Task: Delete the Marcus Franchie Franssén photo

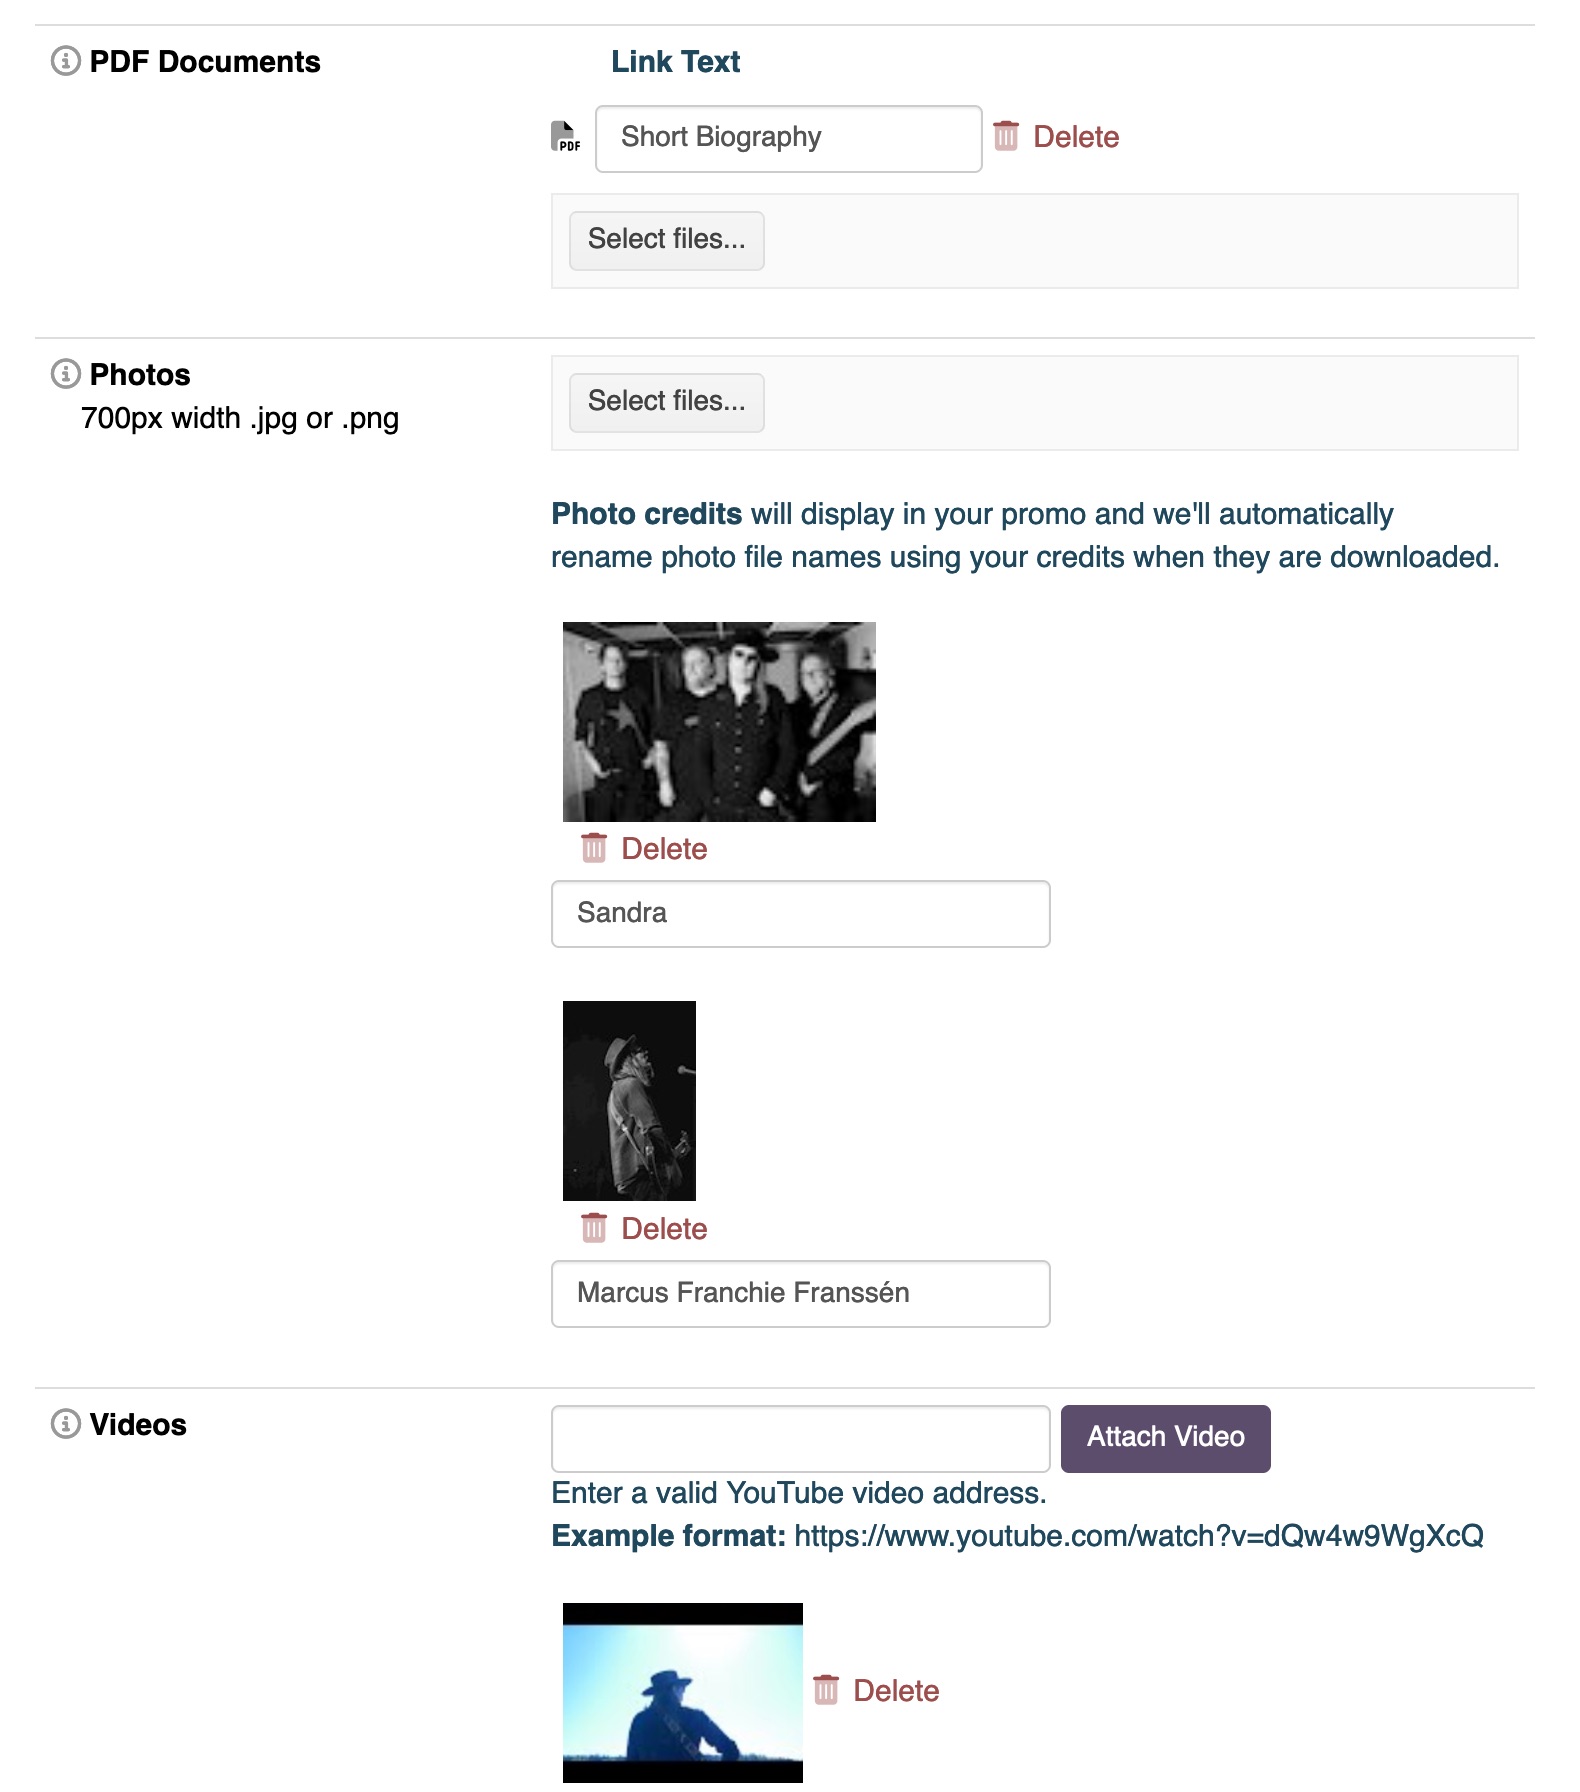Action: [664, 1229]
